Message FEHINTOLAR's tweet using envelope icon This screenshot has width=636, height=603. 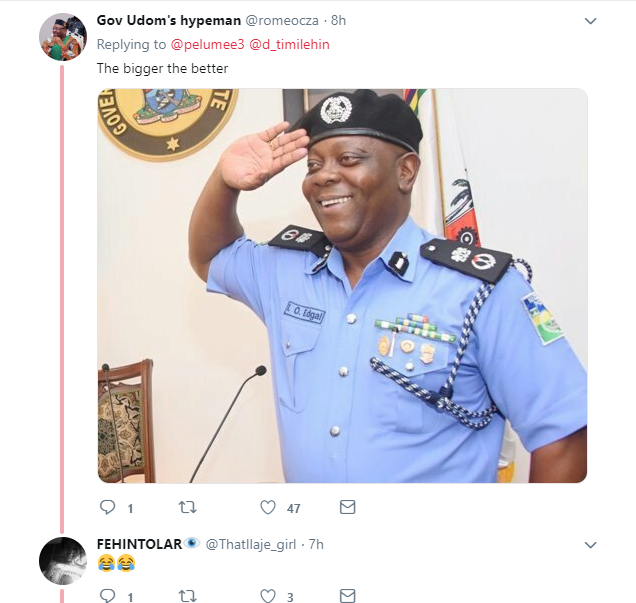pyautogui.click(x=347, y=597)
